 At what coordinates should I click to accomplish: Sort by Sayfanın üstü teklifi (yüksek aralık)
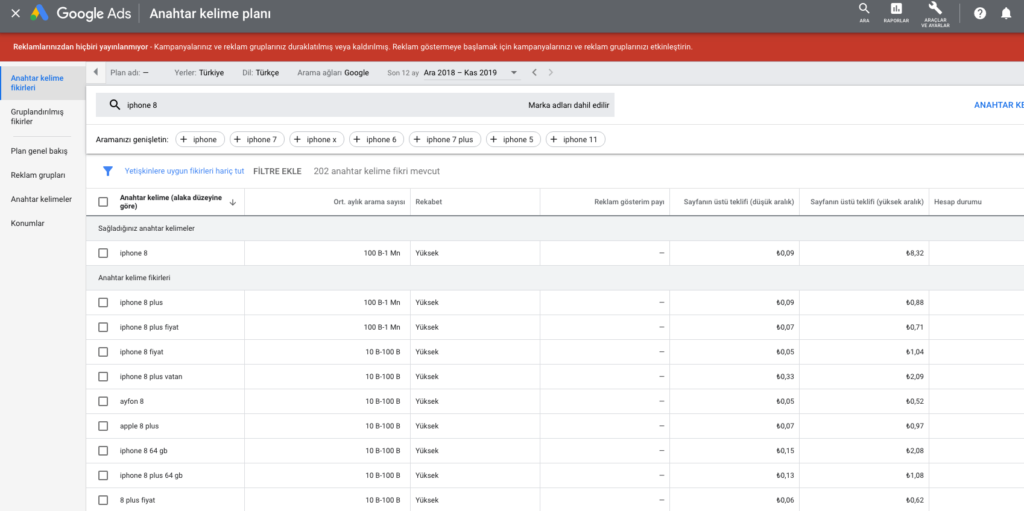point(867,202)
